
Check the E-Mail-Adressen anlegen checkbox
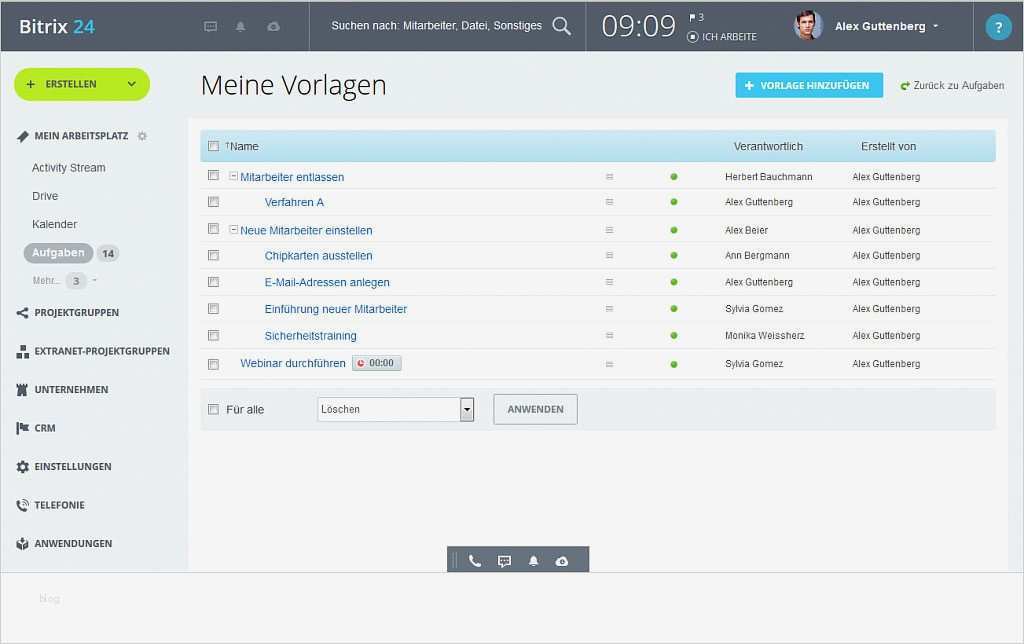pos(214,282)
